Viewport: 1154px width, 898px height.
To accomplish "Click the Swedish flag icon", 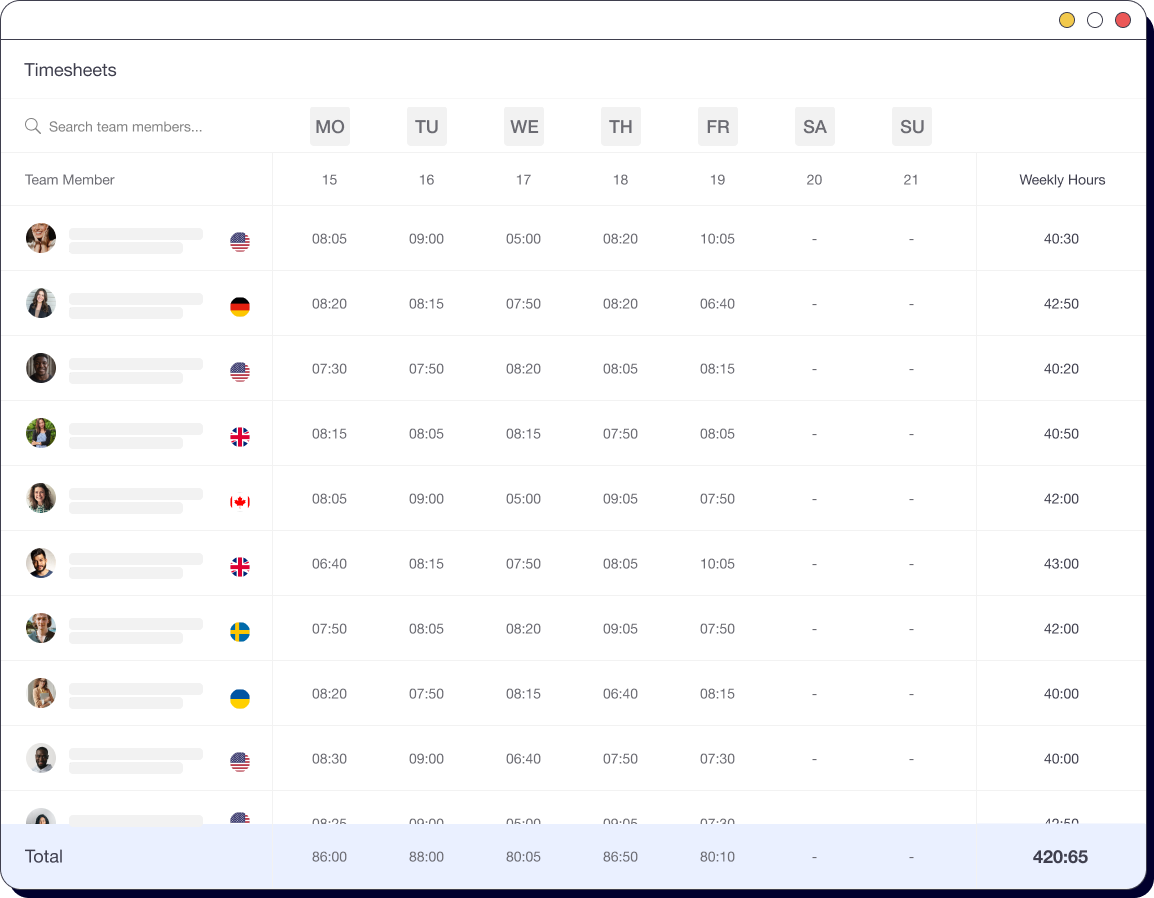I will 240,632.
